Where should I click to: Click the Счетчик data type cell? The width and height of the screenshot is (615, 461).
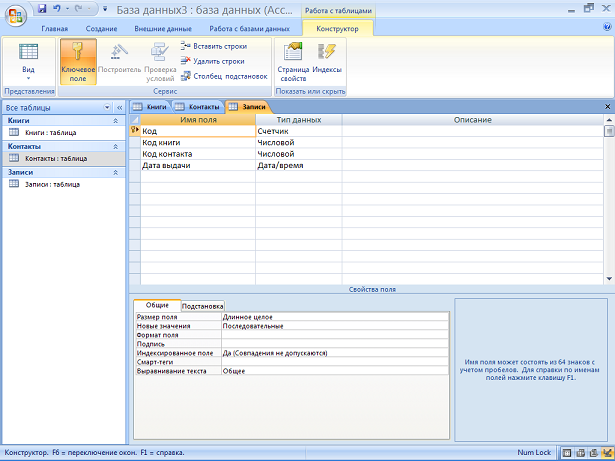[x=299, y=131]
